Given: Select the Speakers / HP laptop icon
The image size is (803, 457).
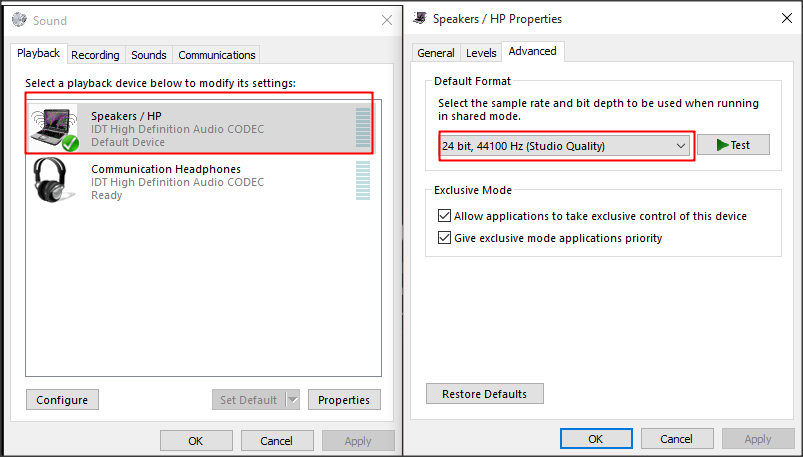Looking at the screenshot, I should point(54,127).
